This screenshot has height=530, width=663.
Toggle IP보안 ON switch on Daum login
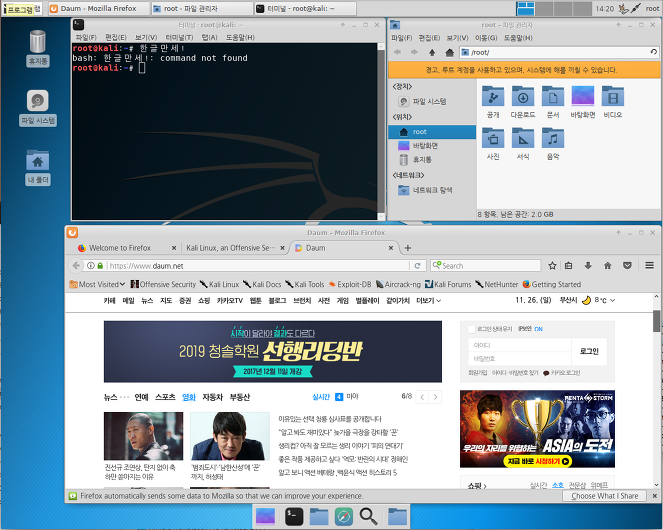tap(538, 329)
